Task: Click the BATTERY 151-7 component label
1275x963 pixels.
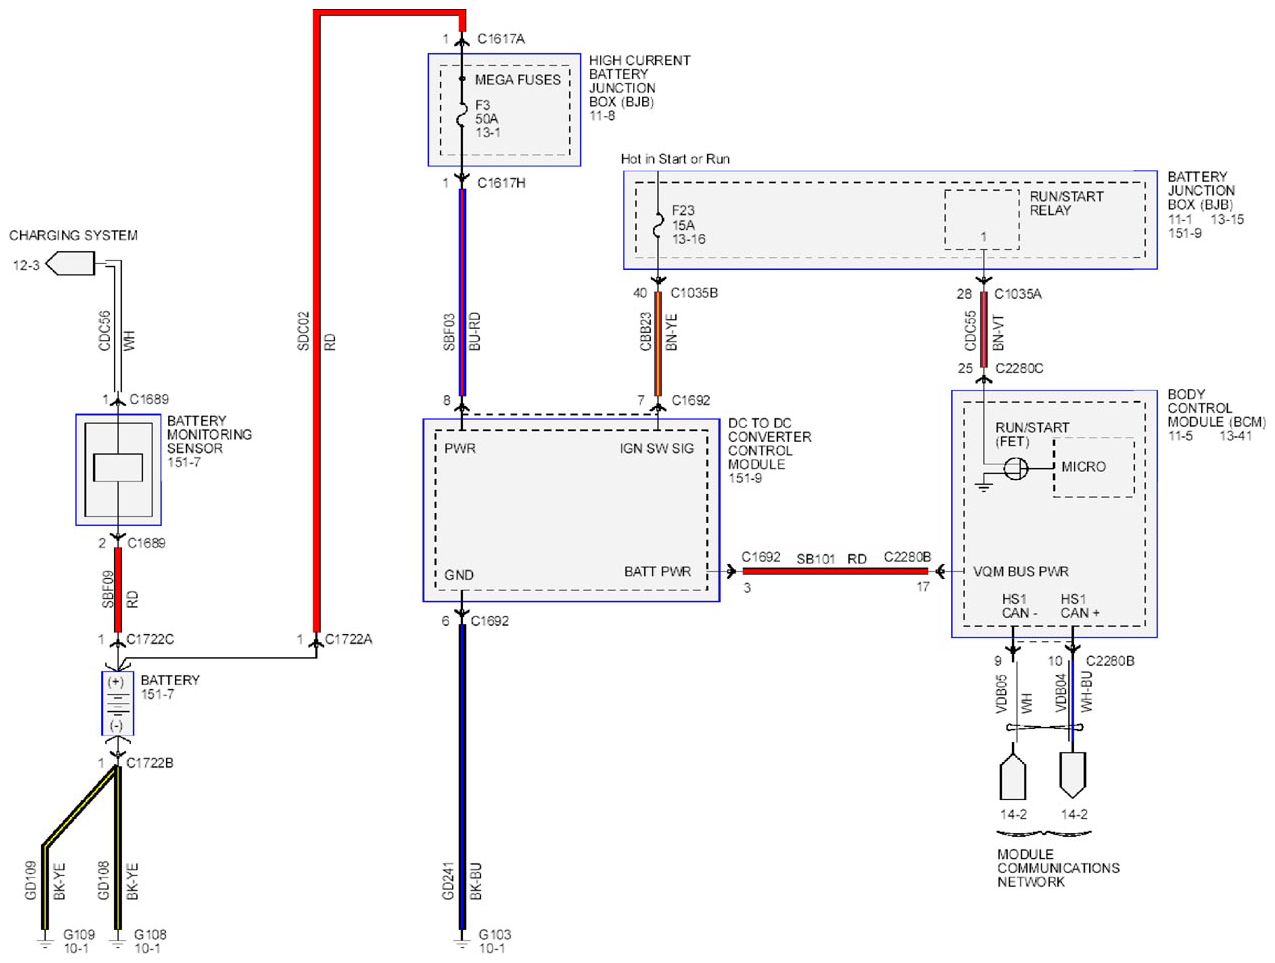Action: click(170, 687)
